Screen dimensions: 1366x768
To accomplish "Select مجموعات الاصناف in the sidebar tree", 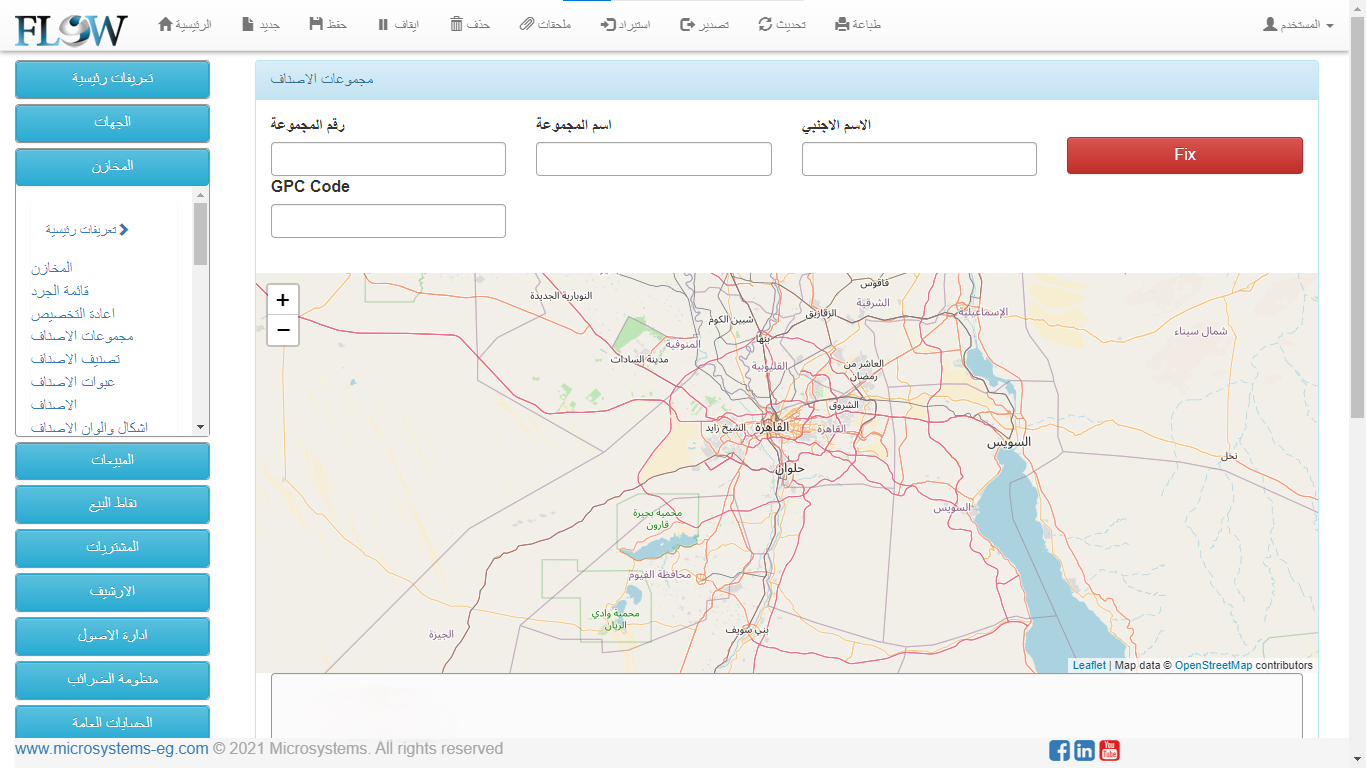I will pos(82,336).
